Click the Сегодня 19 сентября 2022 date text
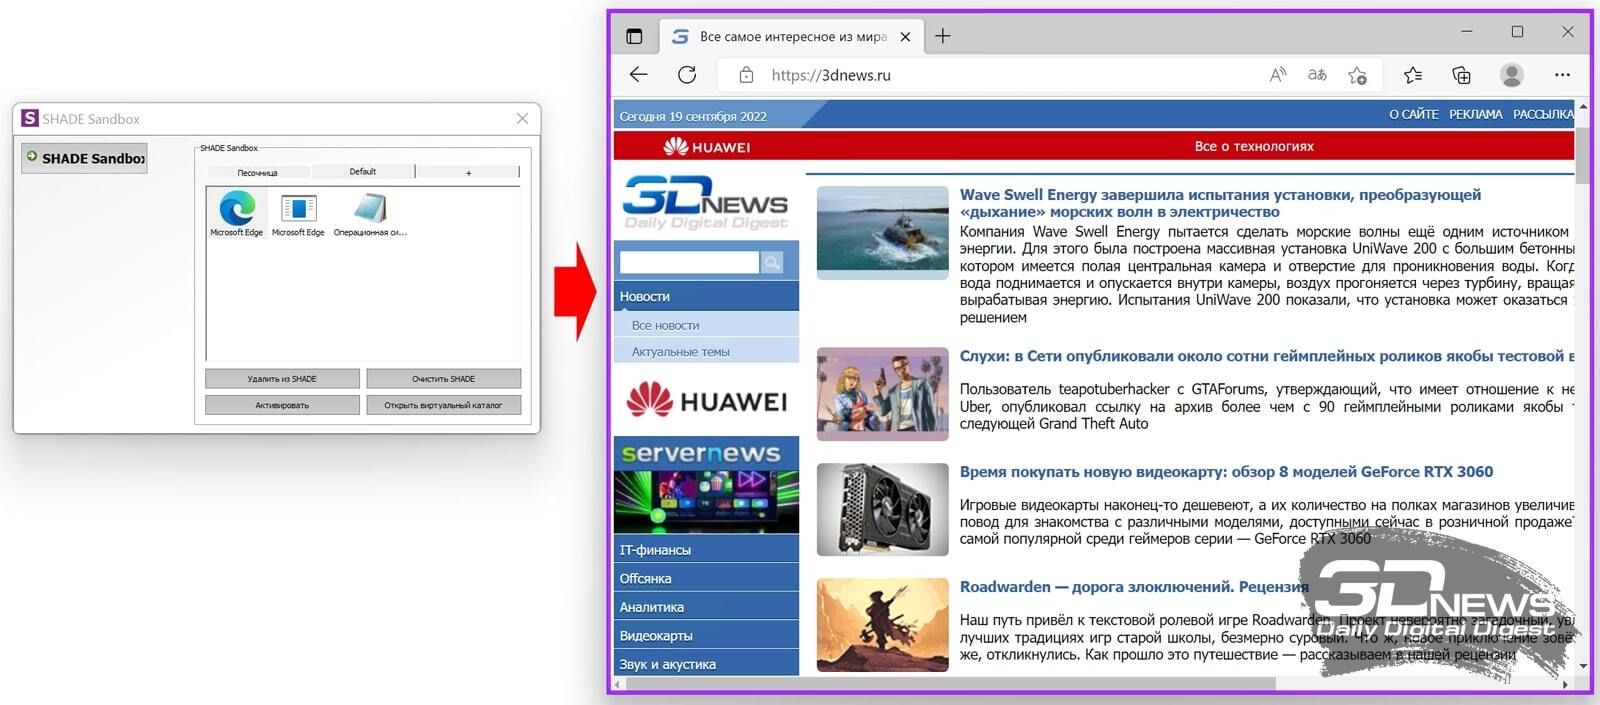Viewport: 1600px width, 705px height. [693, 116]
